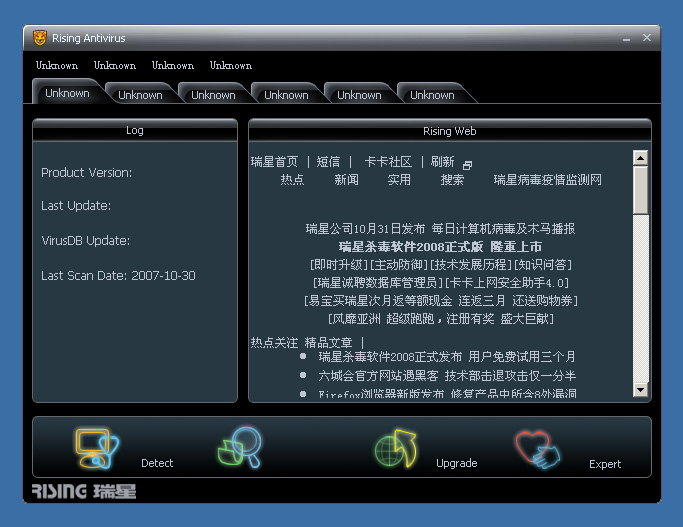Image resolution: width=683 pixels, height=527 pixels.
Task: Visit the 卡卡社区 link
Action: (388, 162)
